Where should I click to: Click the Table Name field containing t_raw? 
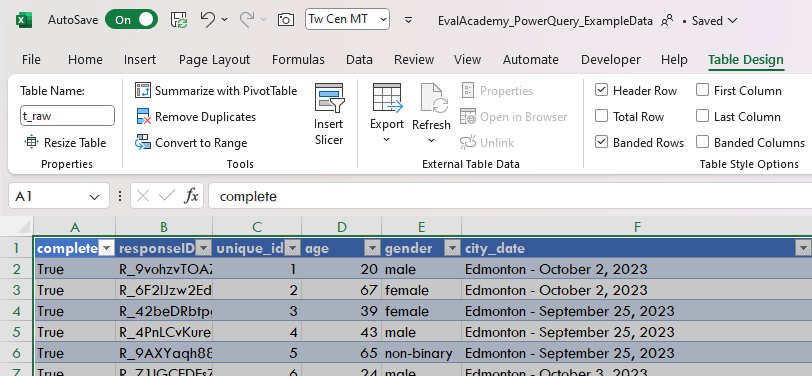67,115
